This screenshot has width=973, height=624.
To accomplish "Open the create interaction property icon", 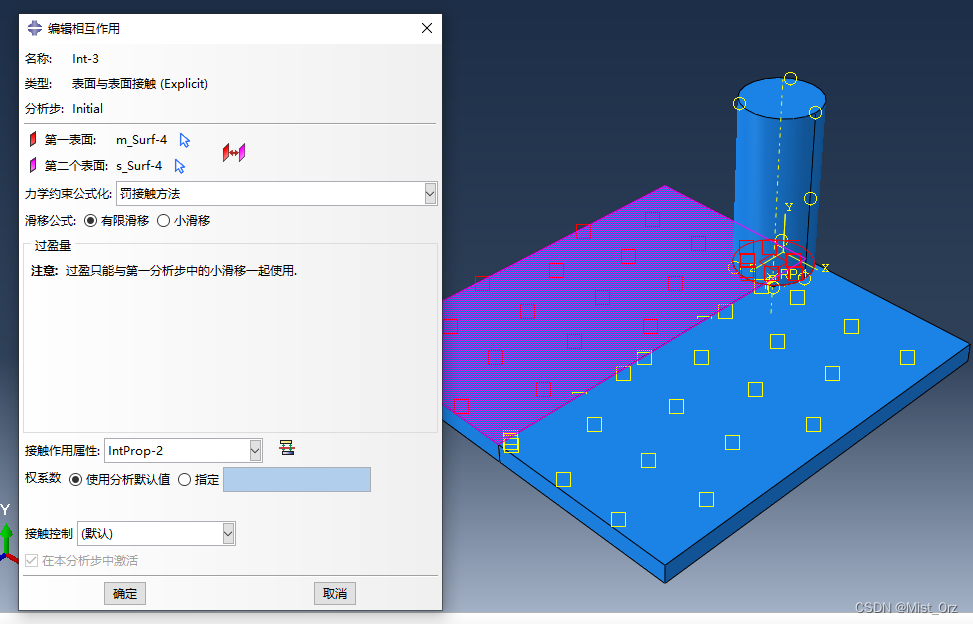I will [287, 448].
